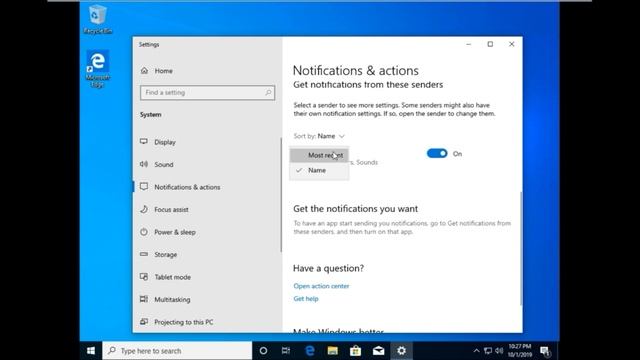This screenshot has width=640, height=360.
Task: Open the Focus assist settings
Action: (x=164, y=209)
